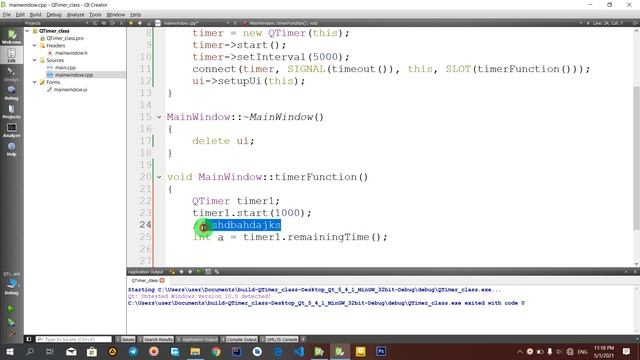Open Analyze mode in the sidebar
This screenshot has width=640, height=360.
11,130
